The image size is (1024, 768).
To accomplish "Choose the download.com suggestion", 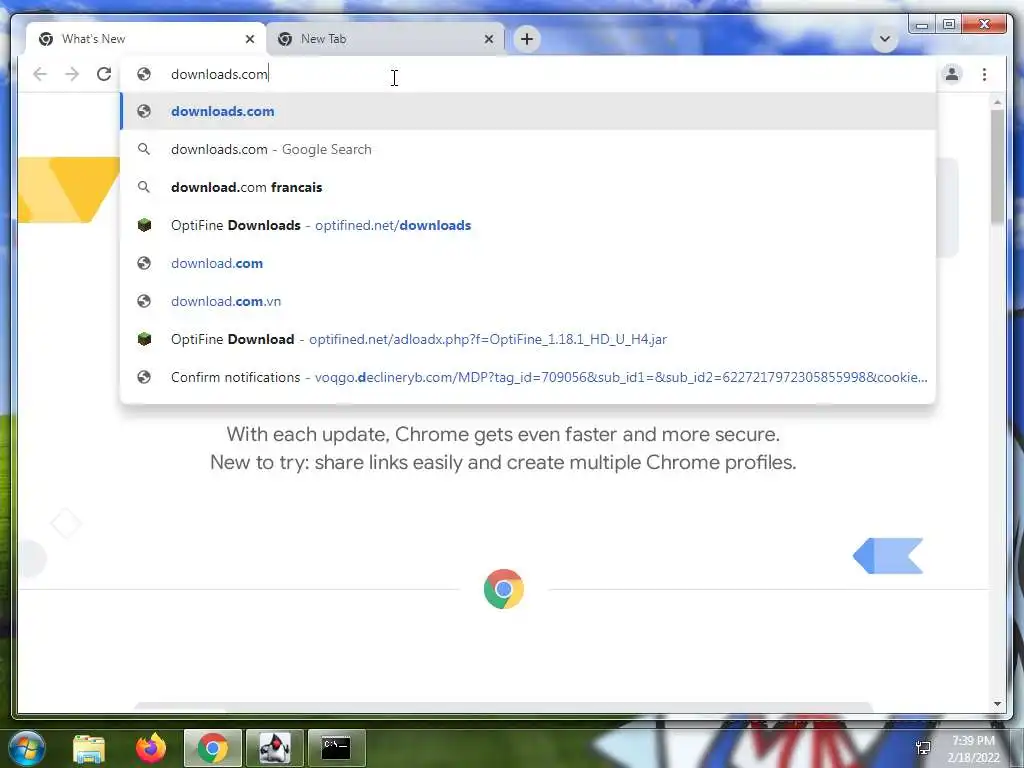I will (528, 263).
